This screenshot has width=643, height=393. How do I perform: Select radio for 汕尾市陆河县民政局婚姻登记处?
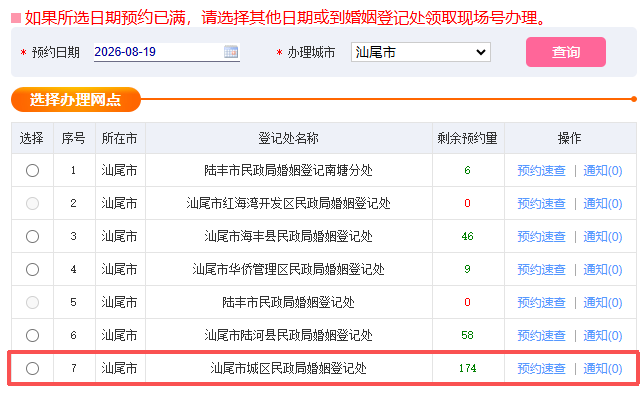click(x=32, y=336)
